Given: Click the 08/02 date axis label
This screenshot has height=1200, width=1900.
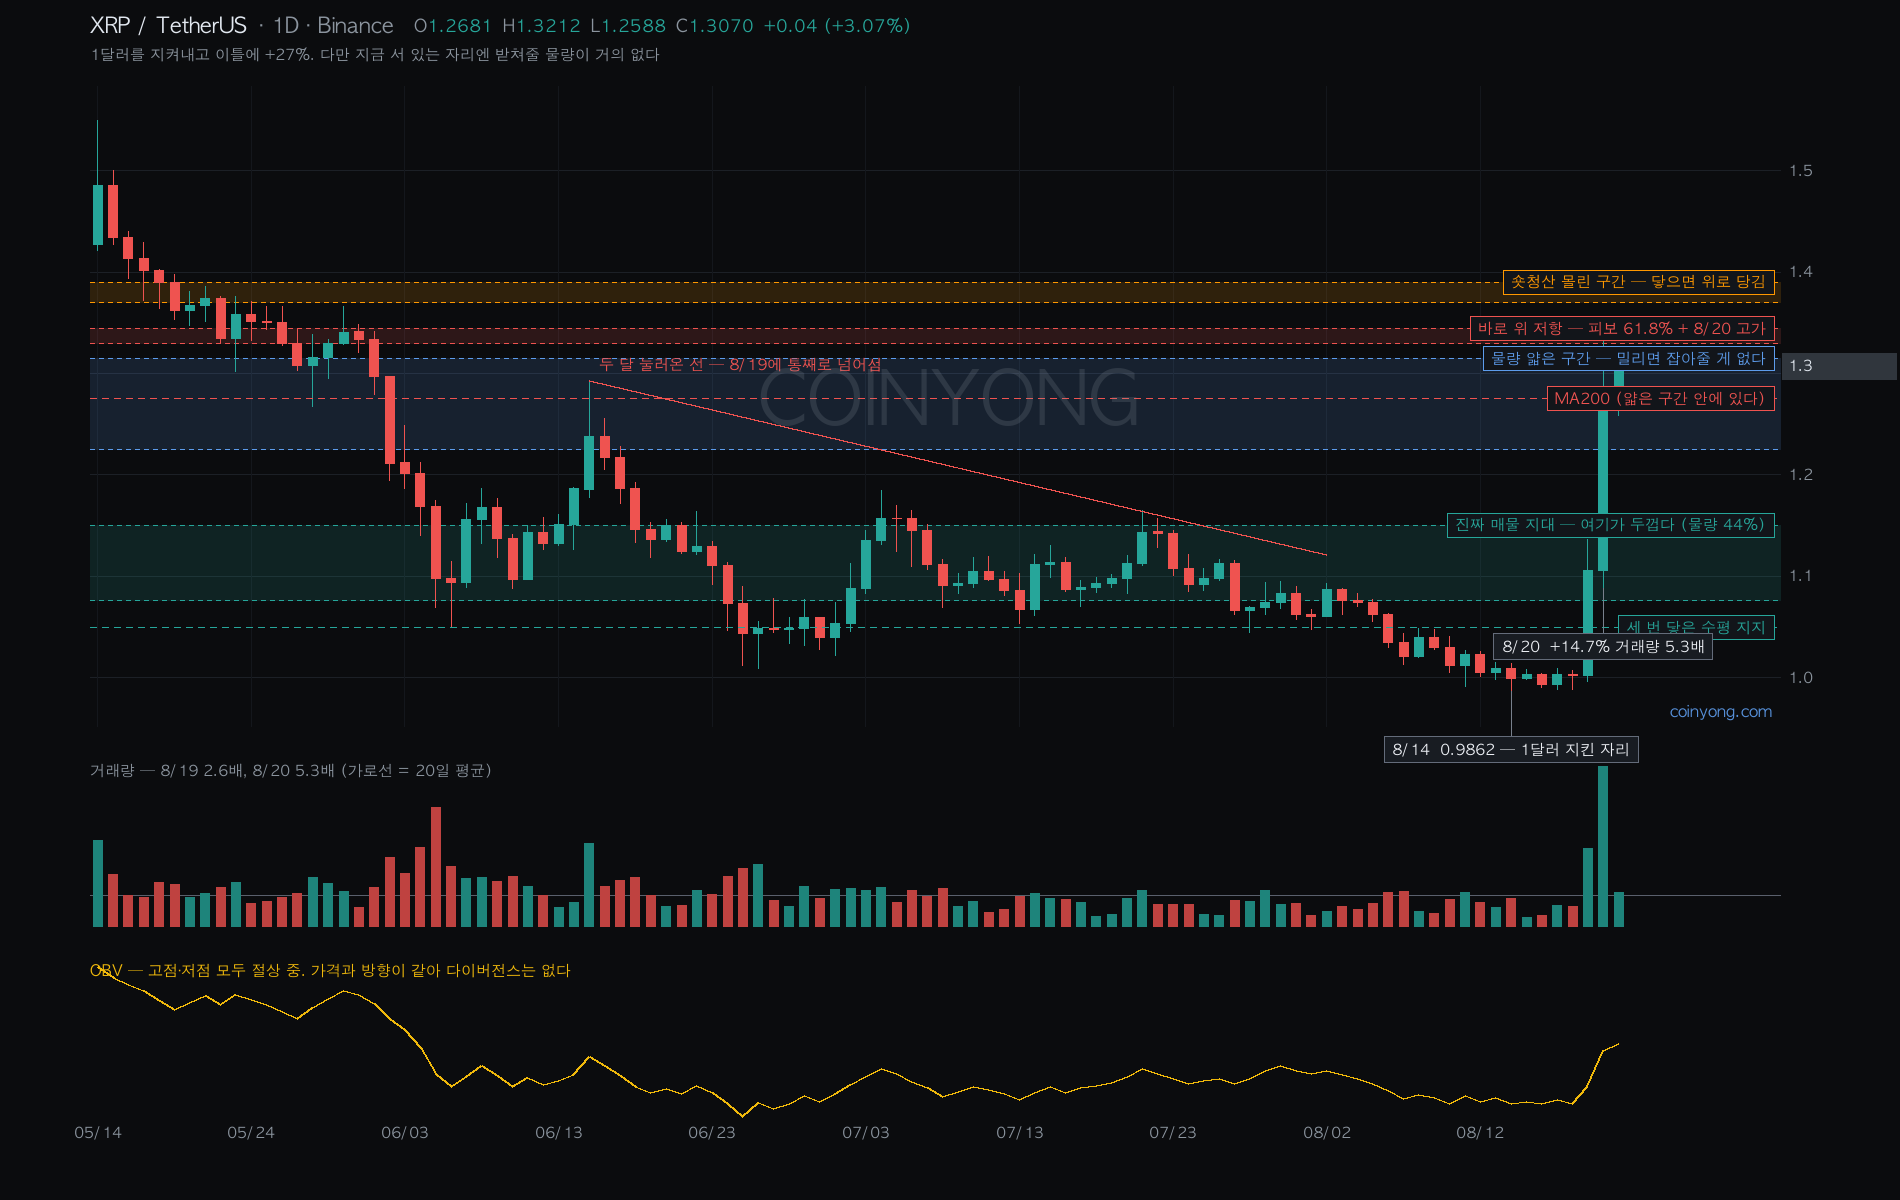Looking at the screenshot, I should coord(1327,1133).
